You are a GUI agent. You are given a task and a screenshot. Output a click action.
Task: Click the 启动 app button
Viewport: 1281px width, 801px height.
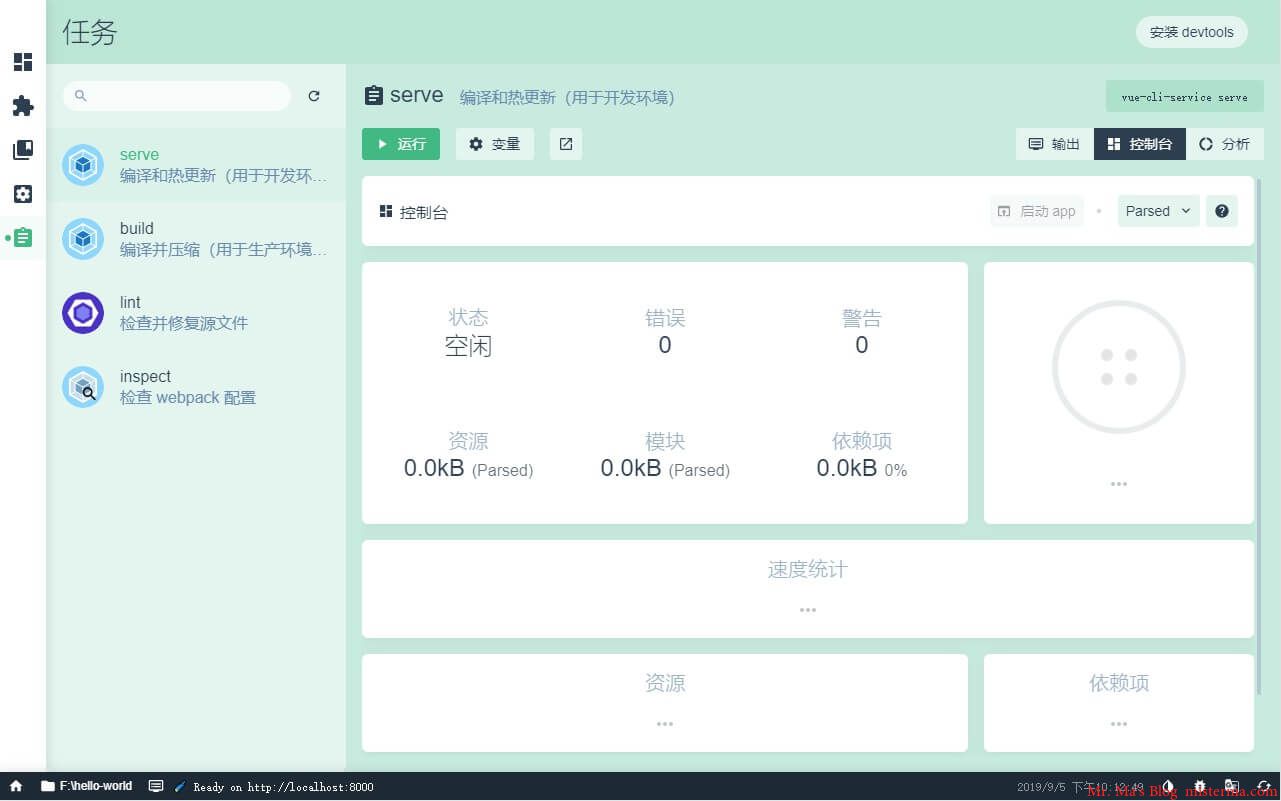(1037, 211)
